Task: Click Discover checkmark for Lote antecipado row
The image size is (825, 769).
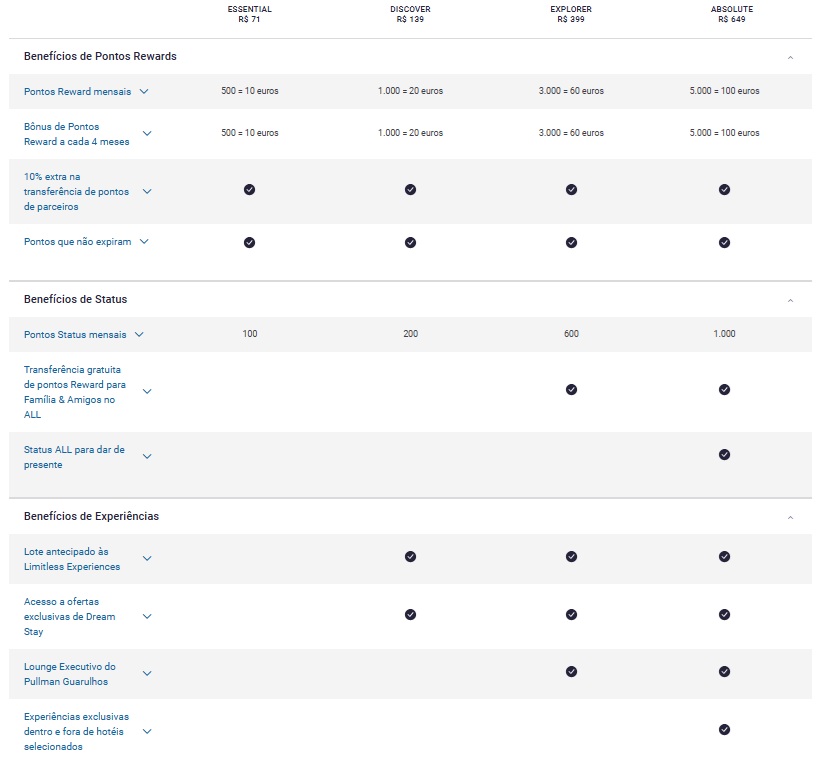Action: pyautogui.click(x=410, y=556)
